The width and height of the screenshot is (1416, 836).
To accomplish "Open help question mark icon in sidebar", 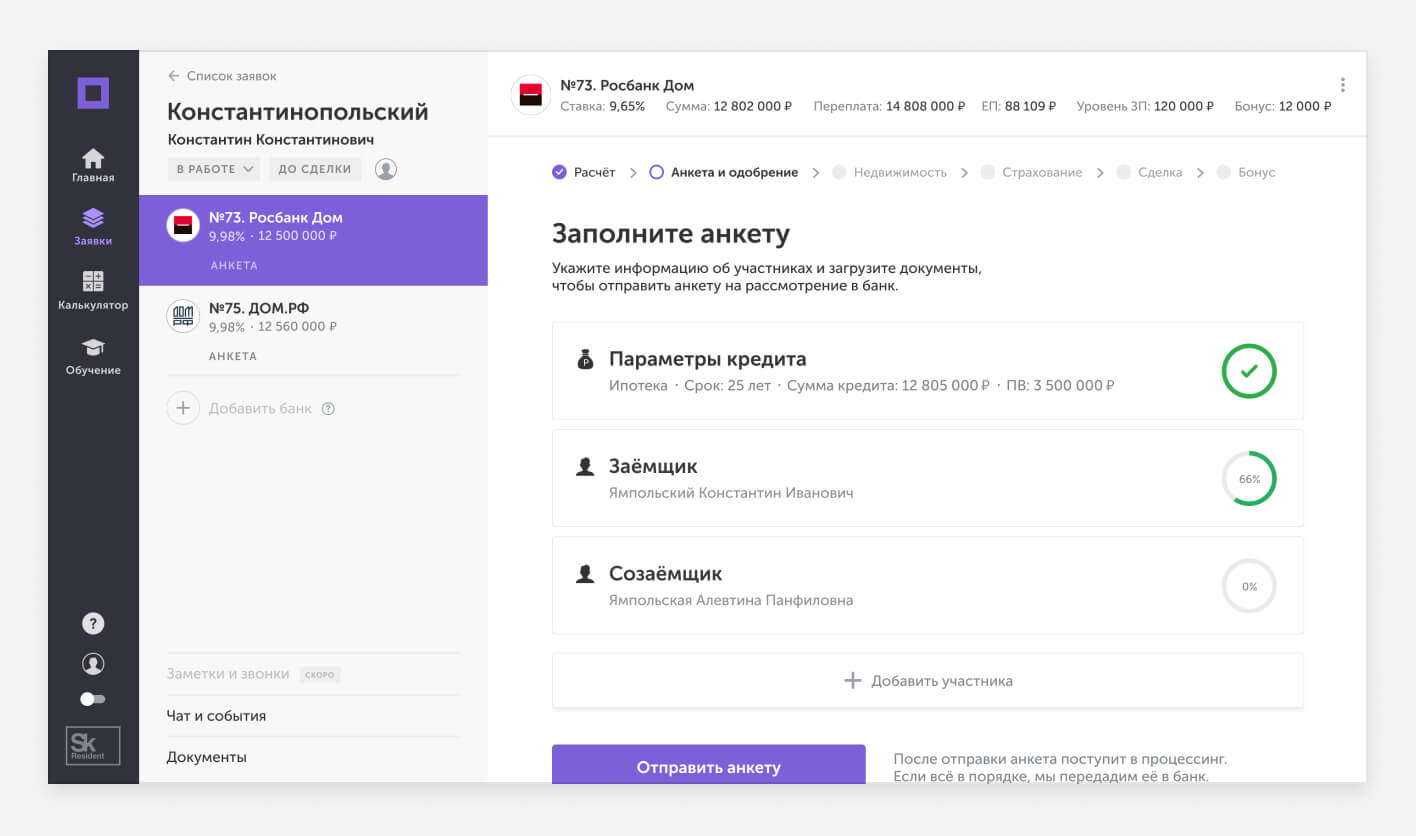I will 93,624.
